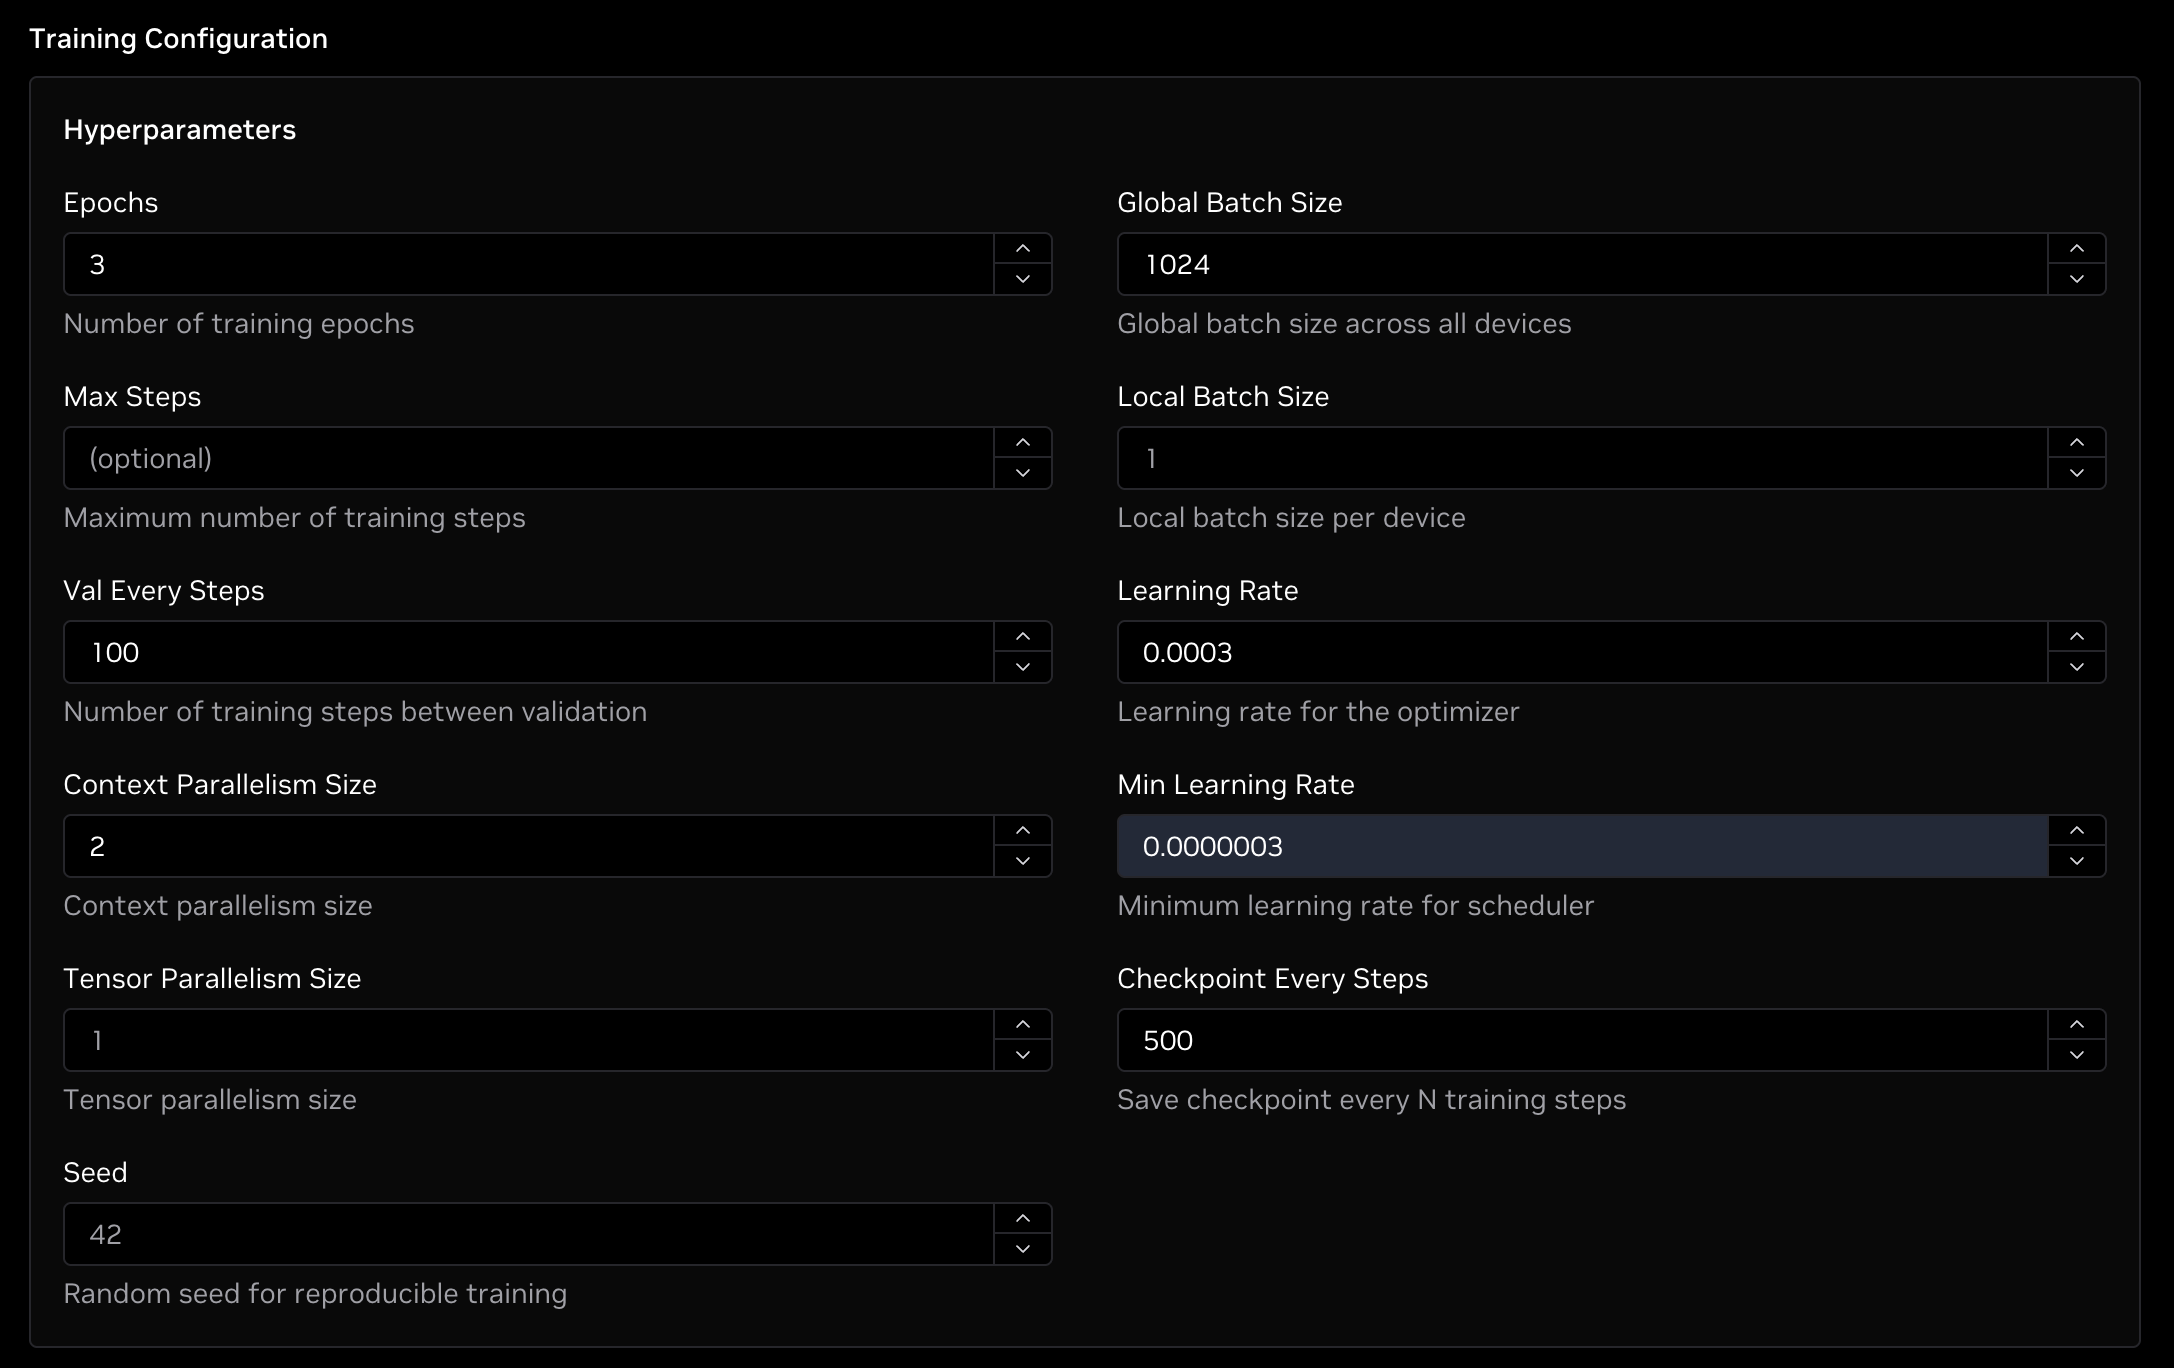Click the Max Steps optional input field
The width and height of the screenshot is (2174, 1368).
[528, 458]
